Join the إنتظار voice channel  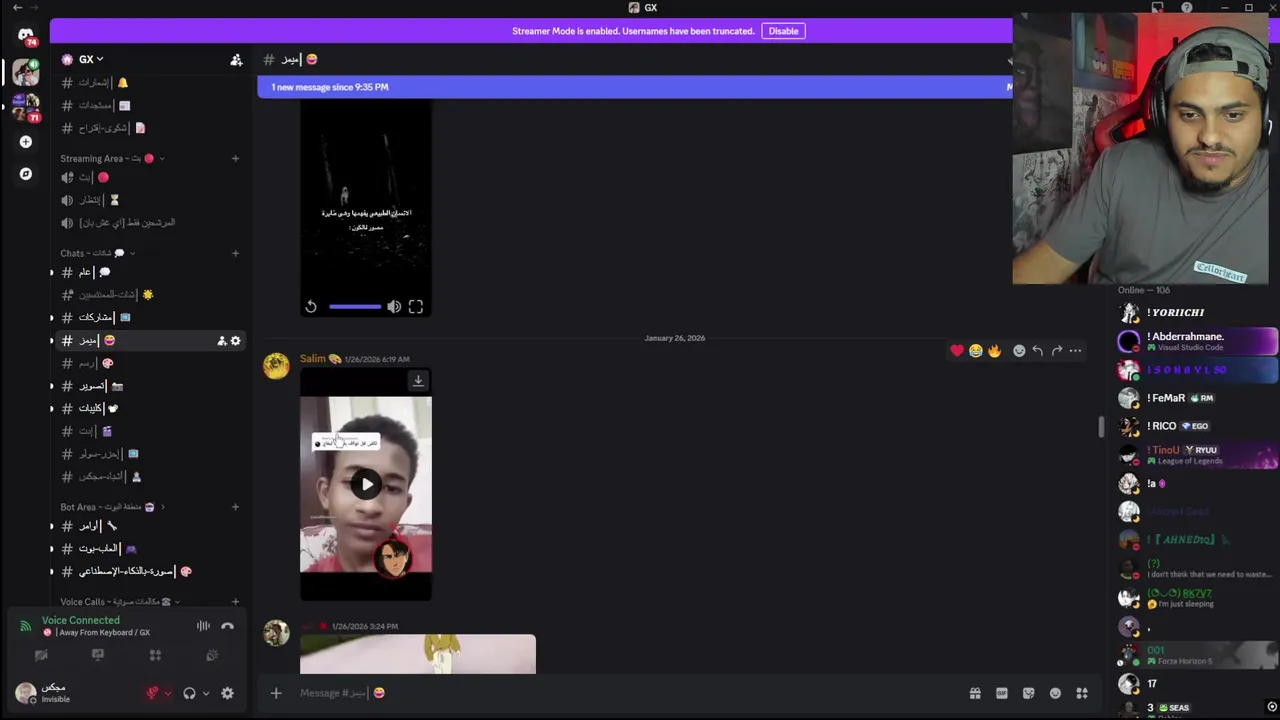tap(148, 200)
